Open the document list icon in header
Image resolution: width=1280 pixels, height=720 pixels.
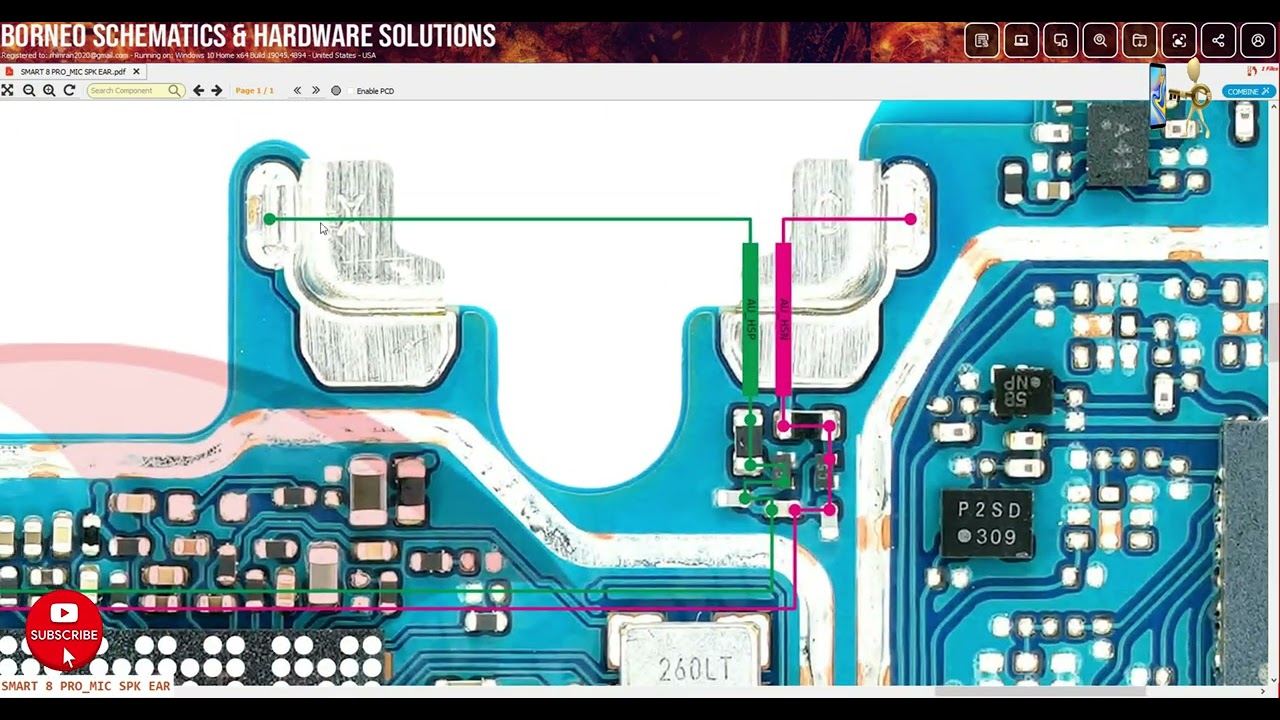click(982, 41)
